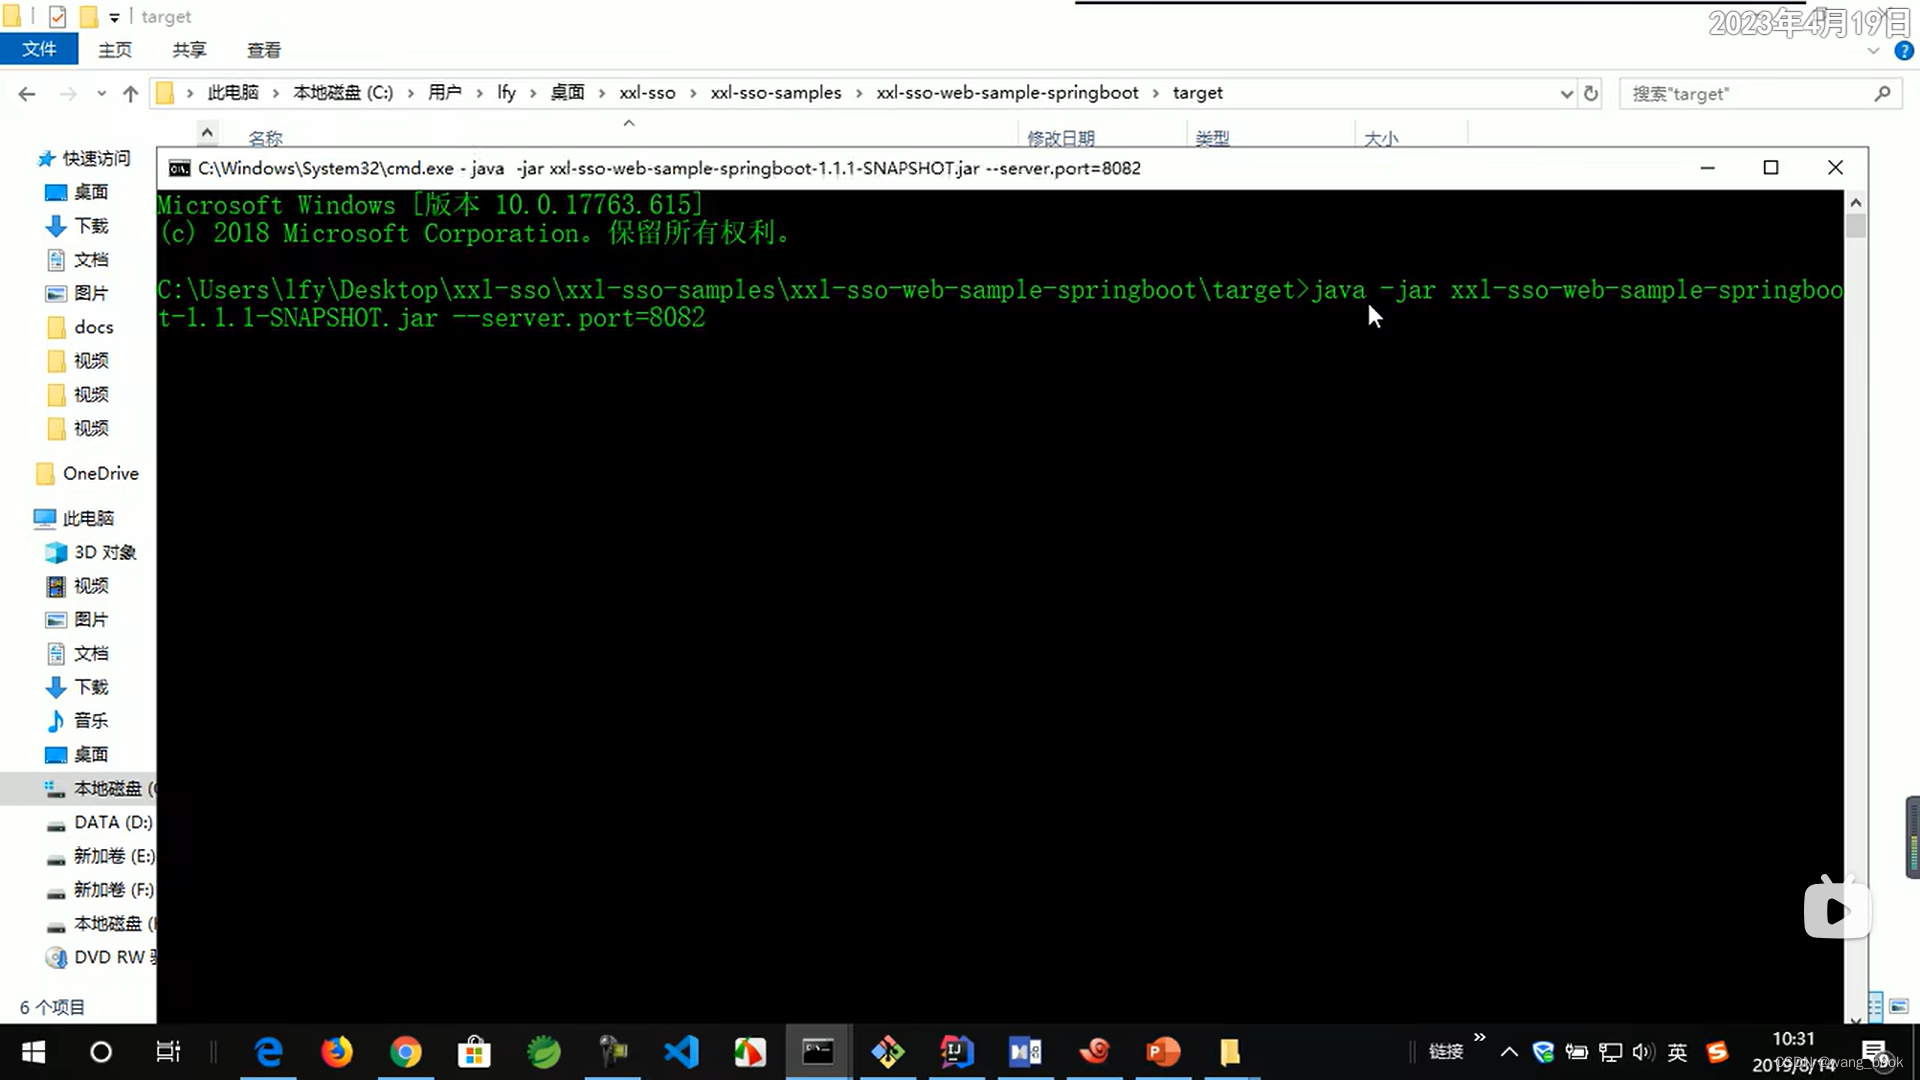1920x1080 pixels.
Task: Sort by 类型 column header
Action: pyautogui.click(x=1212, y=138)
